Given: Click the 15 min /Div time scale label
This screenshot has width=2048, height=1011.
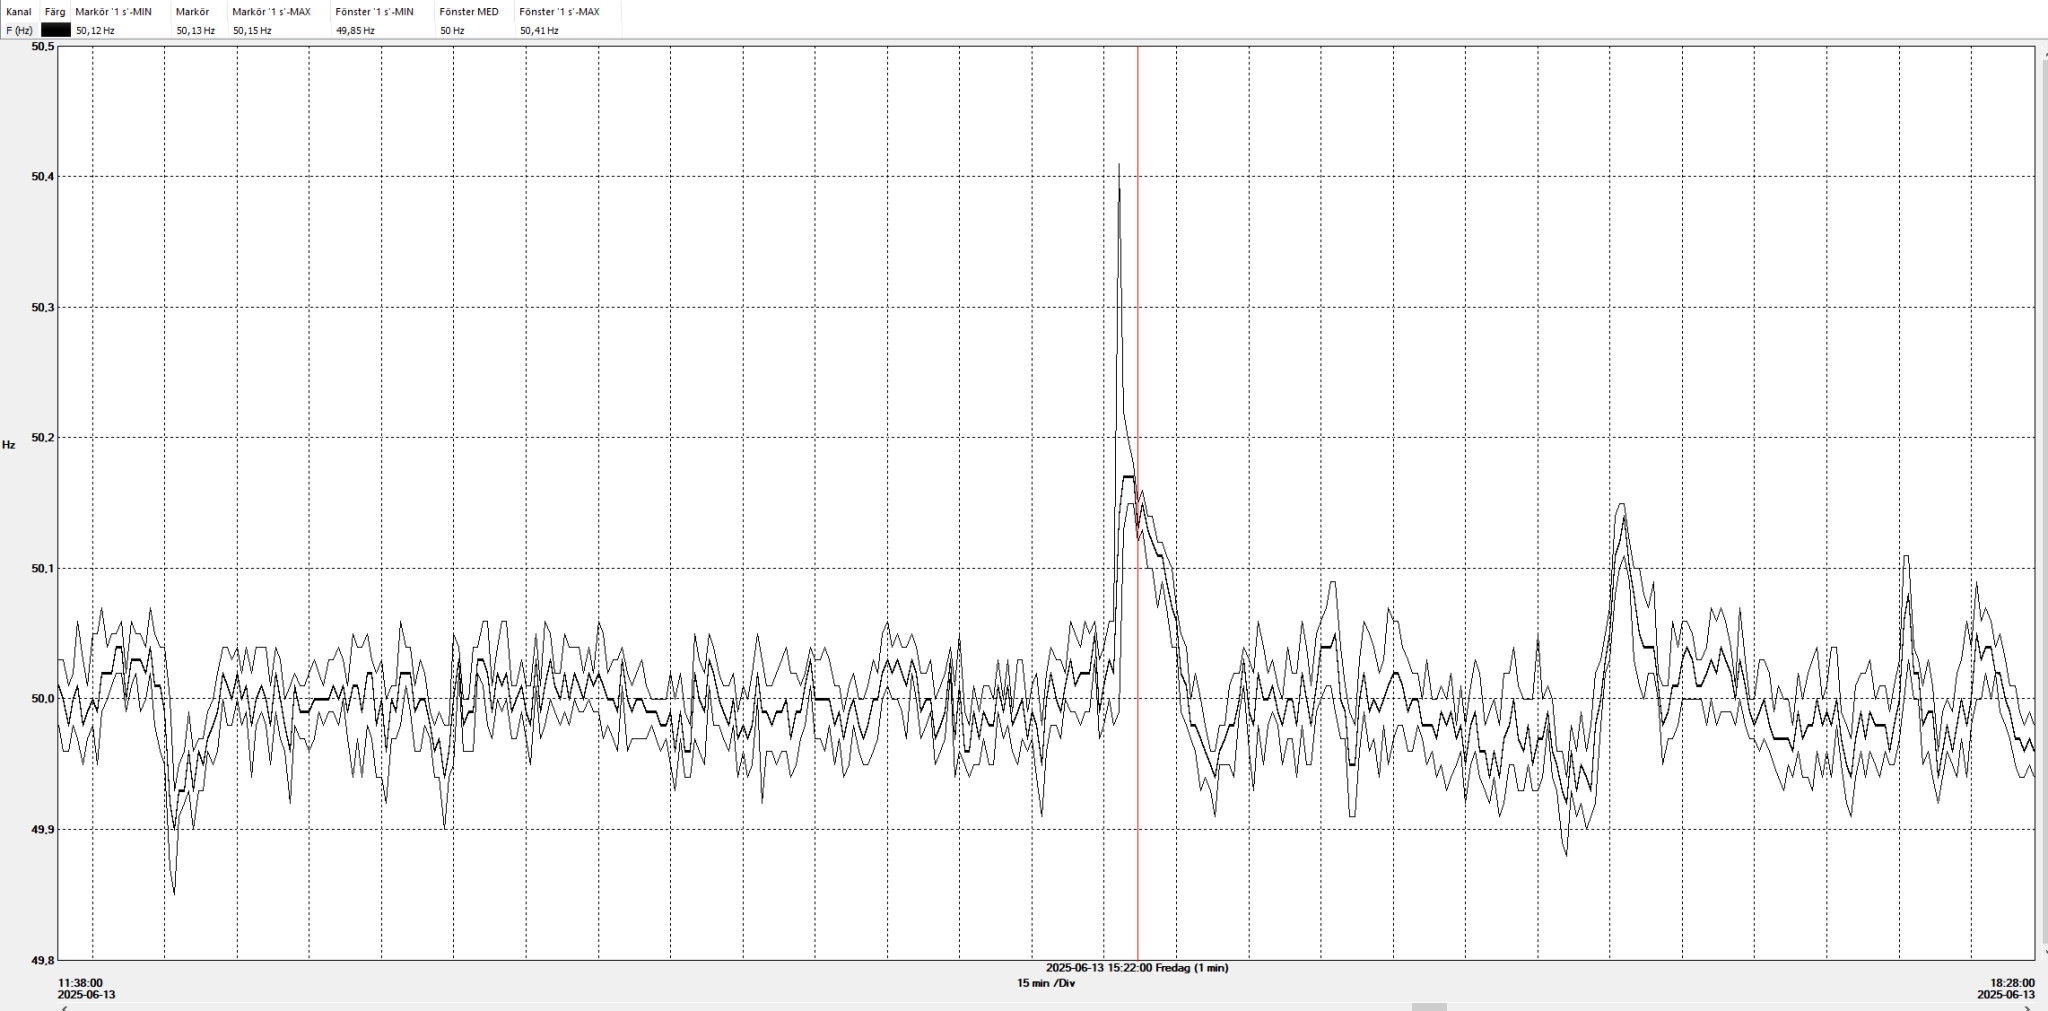Looking at the screenshot, I should tap(1046, 983).
